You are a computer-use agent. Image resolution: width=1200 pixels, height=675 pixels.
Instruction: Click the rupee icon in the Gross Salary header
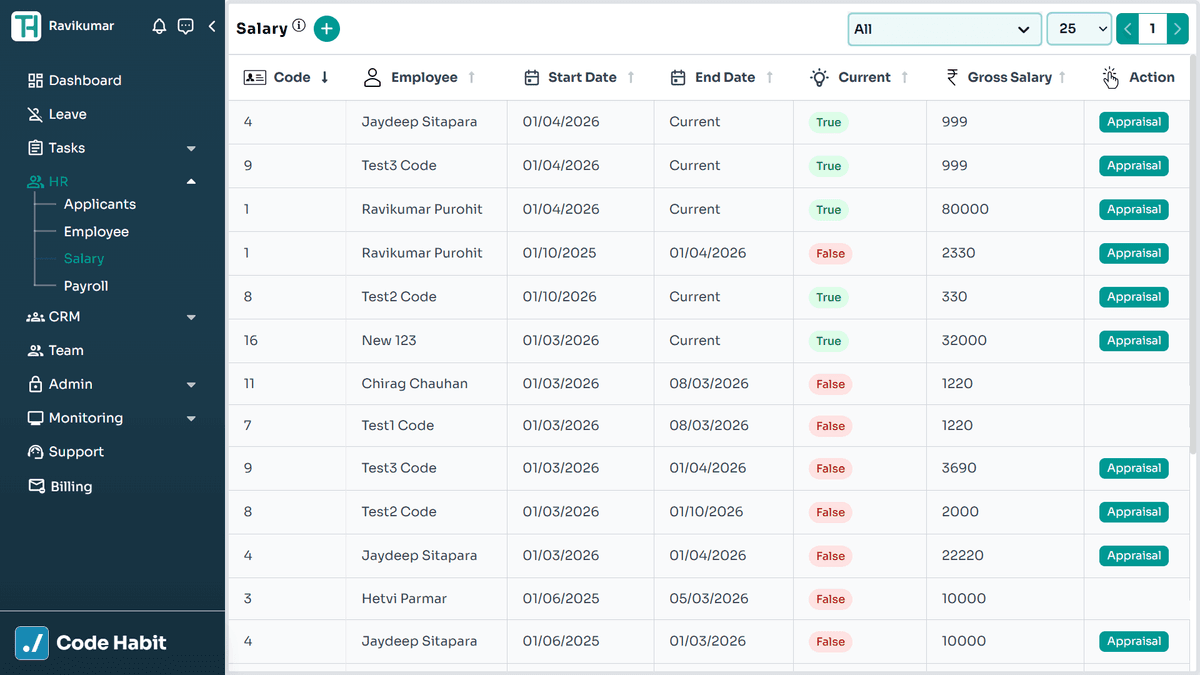952,77
